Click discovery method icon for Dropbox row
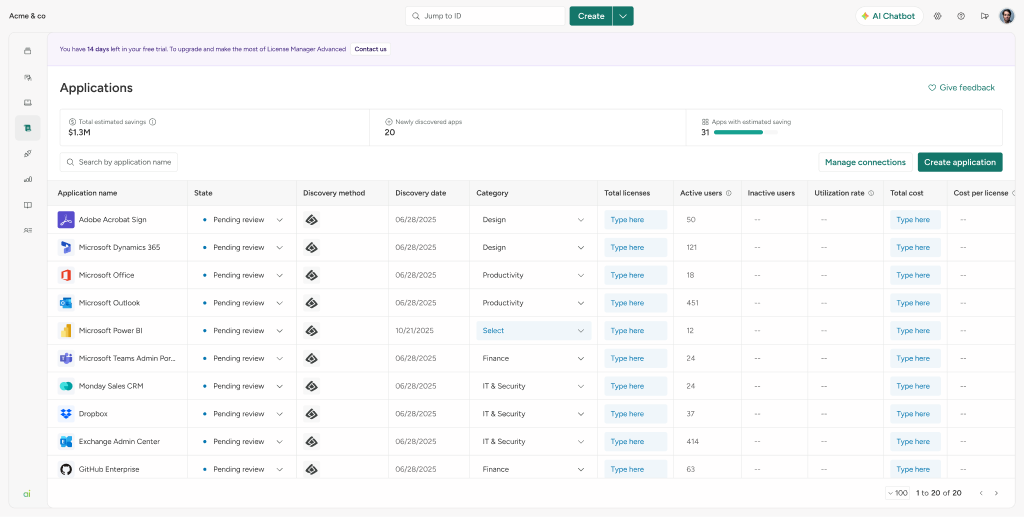The image size is (1024, 517). click(x=312, y=414)
